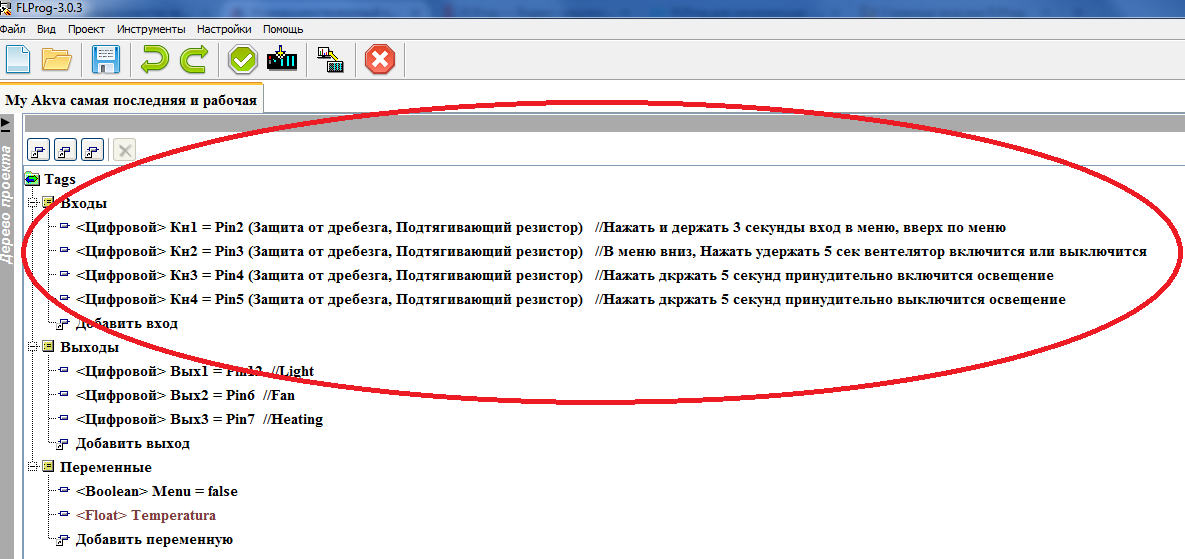Compile the project with the board upload icon

click(x=282, y=60)
